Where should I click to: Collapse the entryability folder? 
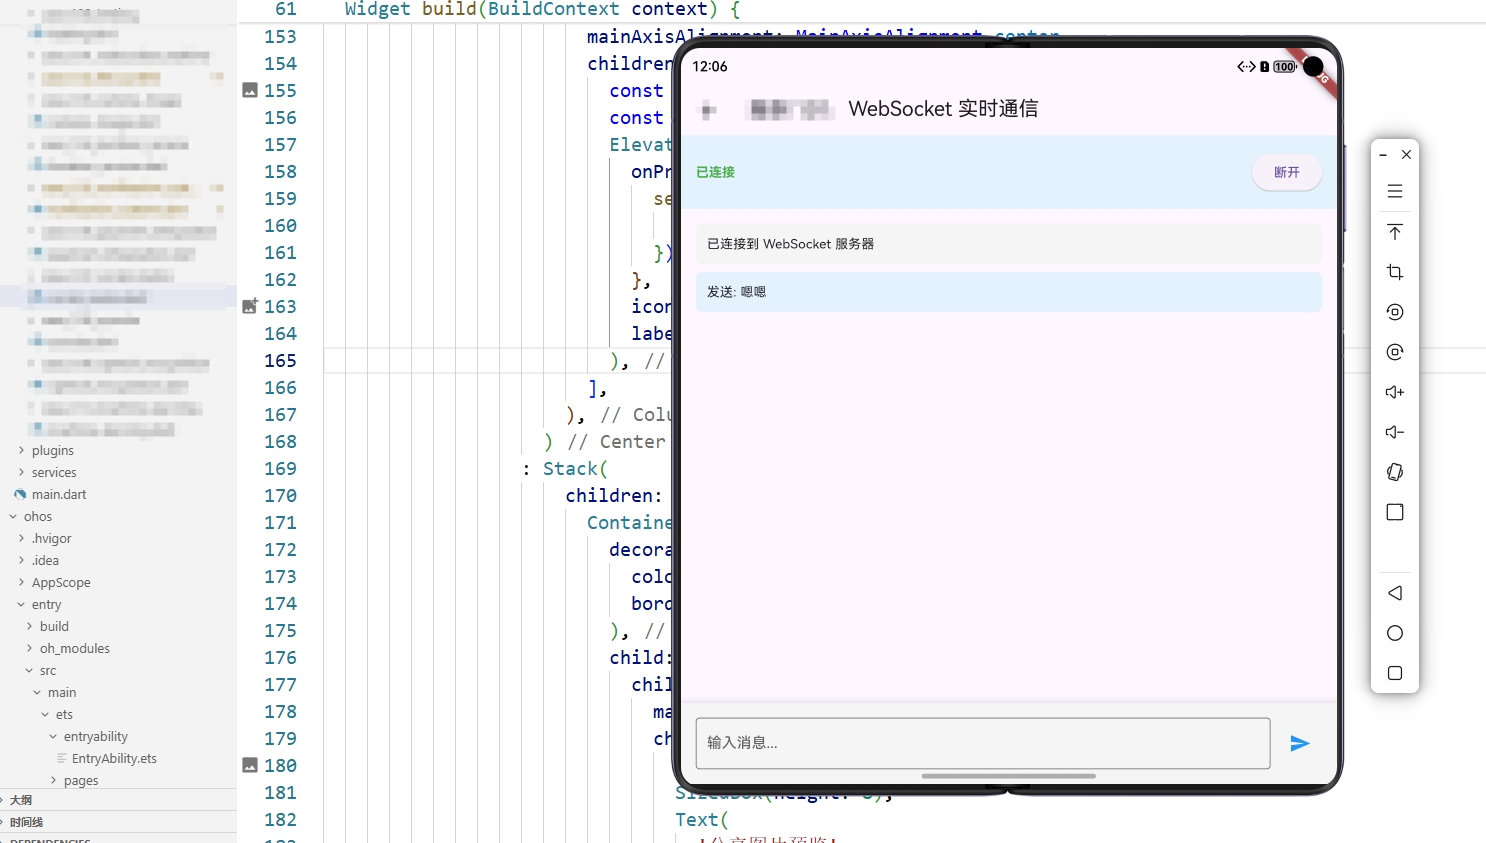(x=96, y=736)
